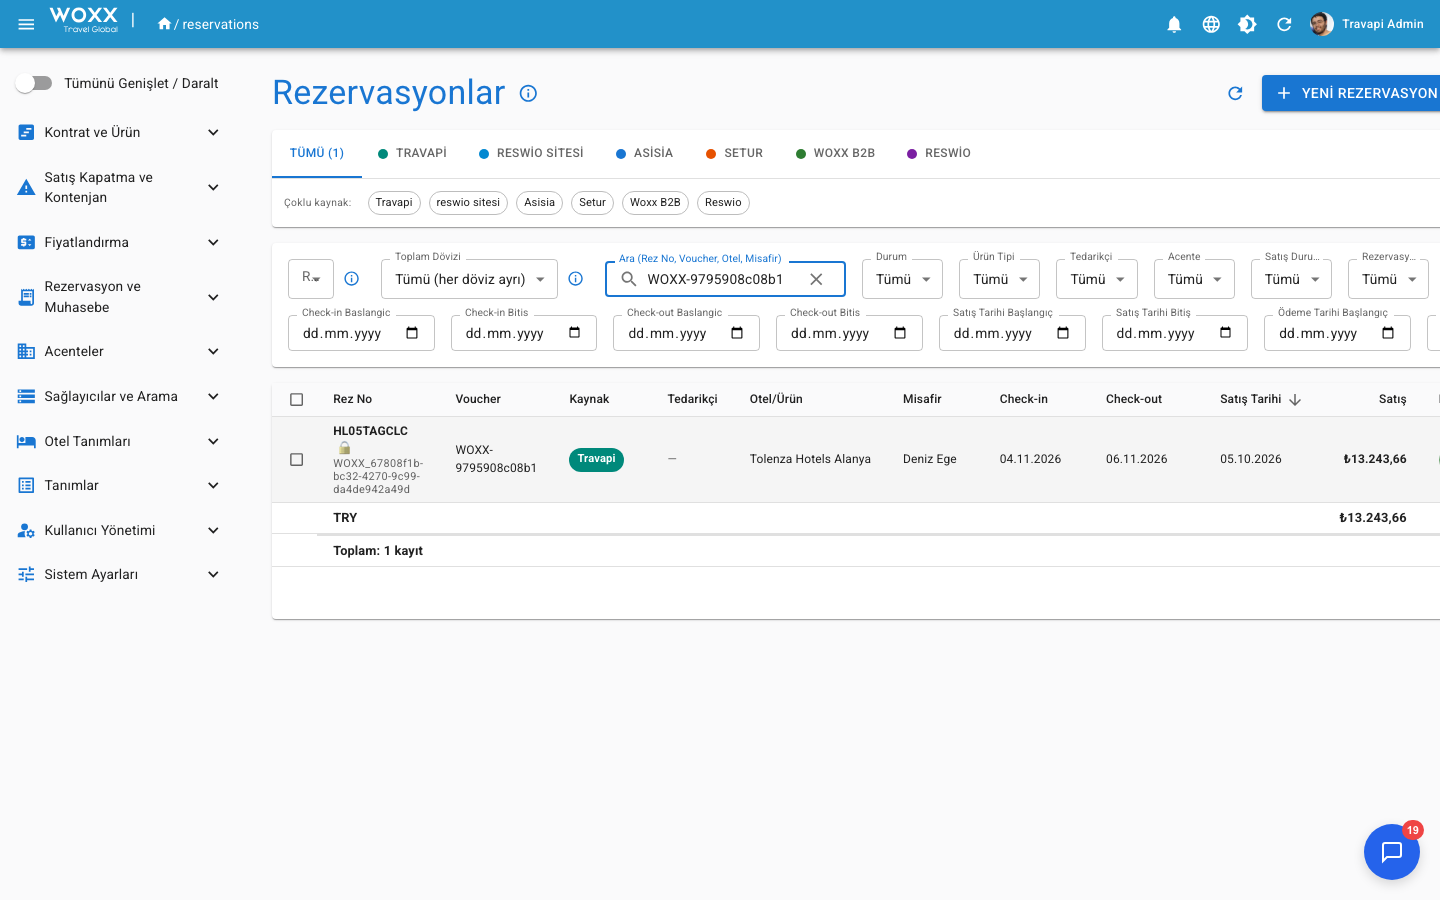Open Durum filter dropdown
This screenshot has width=1440, height=900.
point(902,279)
